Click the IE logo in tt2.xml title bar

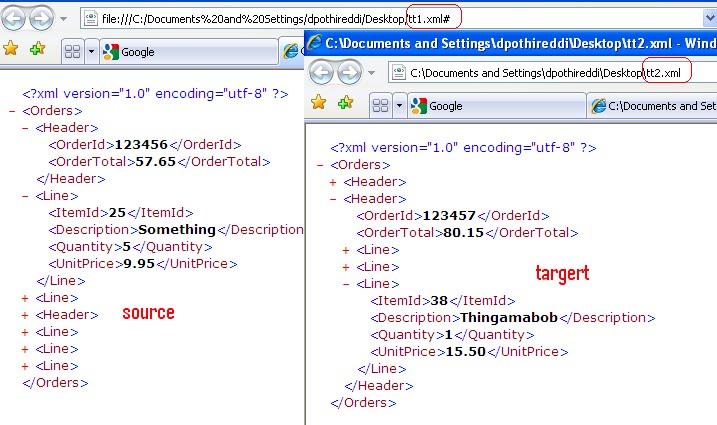[x=314, y=43]
